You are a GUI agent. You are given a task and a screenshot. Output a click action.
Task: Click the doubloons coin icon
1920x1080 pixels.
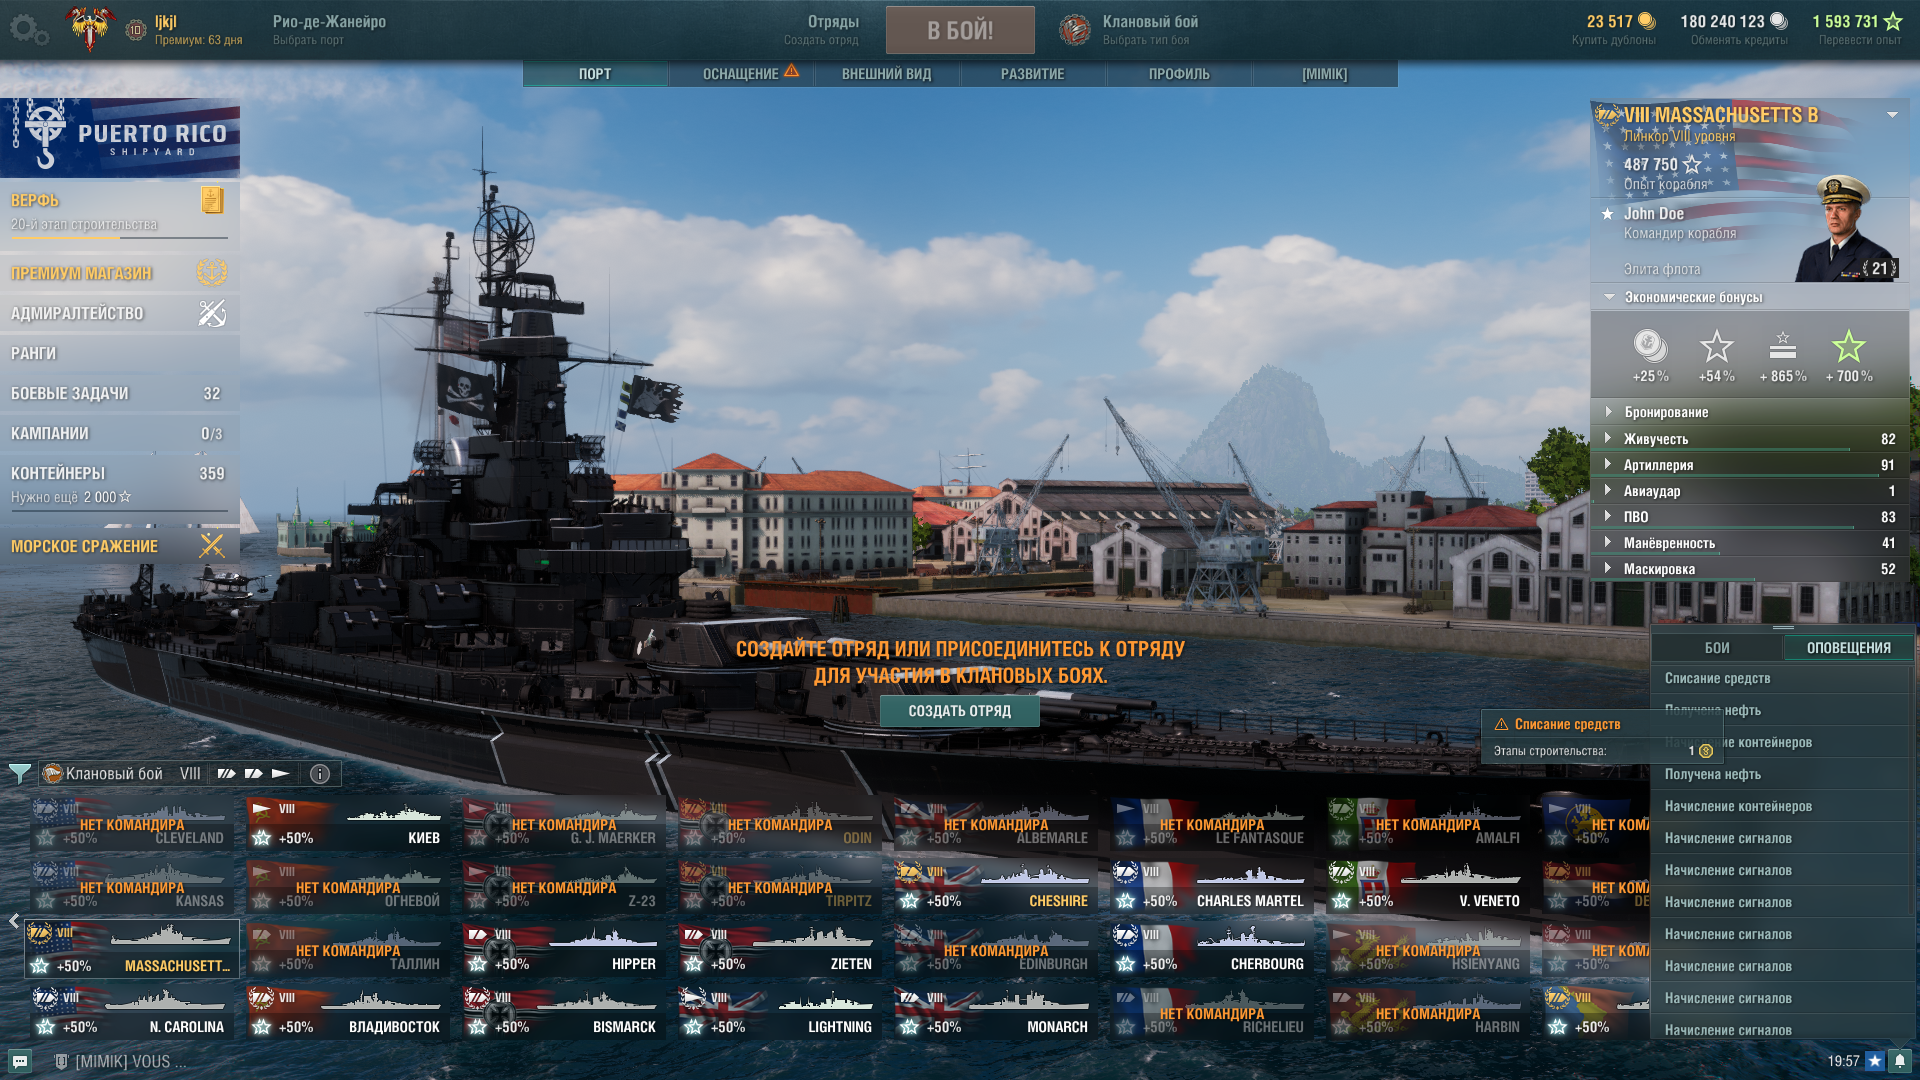[x=1647, y=21]
